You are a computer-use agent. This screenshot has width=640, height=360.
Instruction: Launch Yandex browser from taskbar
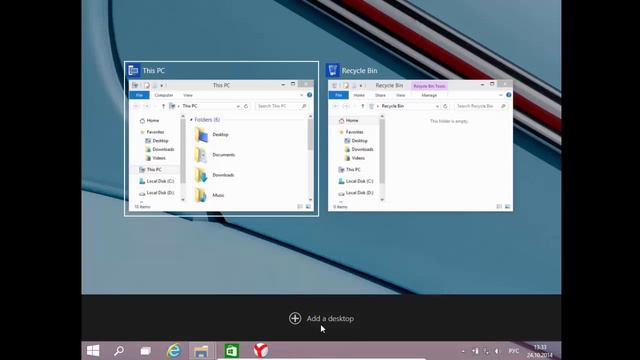click(x=261, y=351)
